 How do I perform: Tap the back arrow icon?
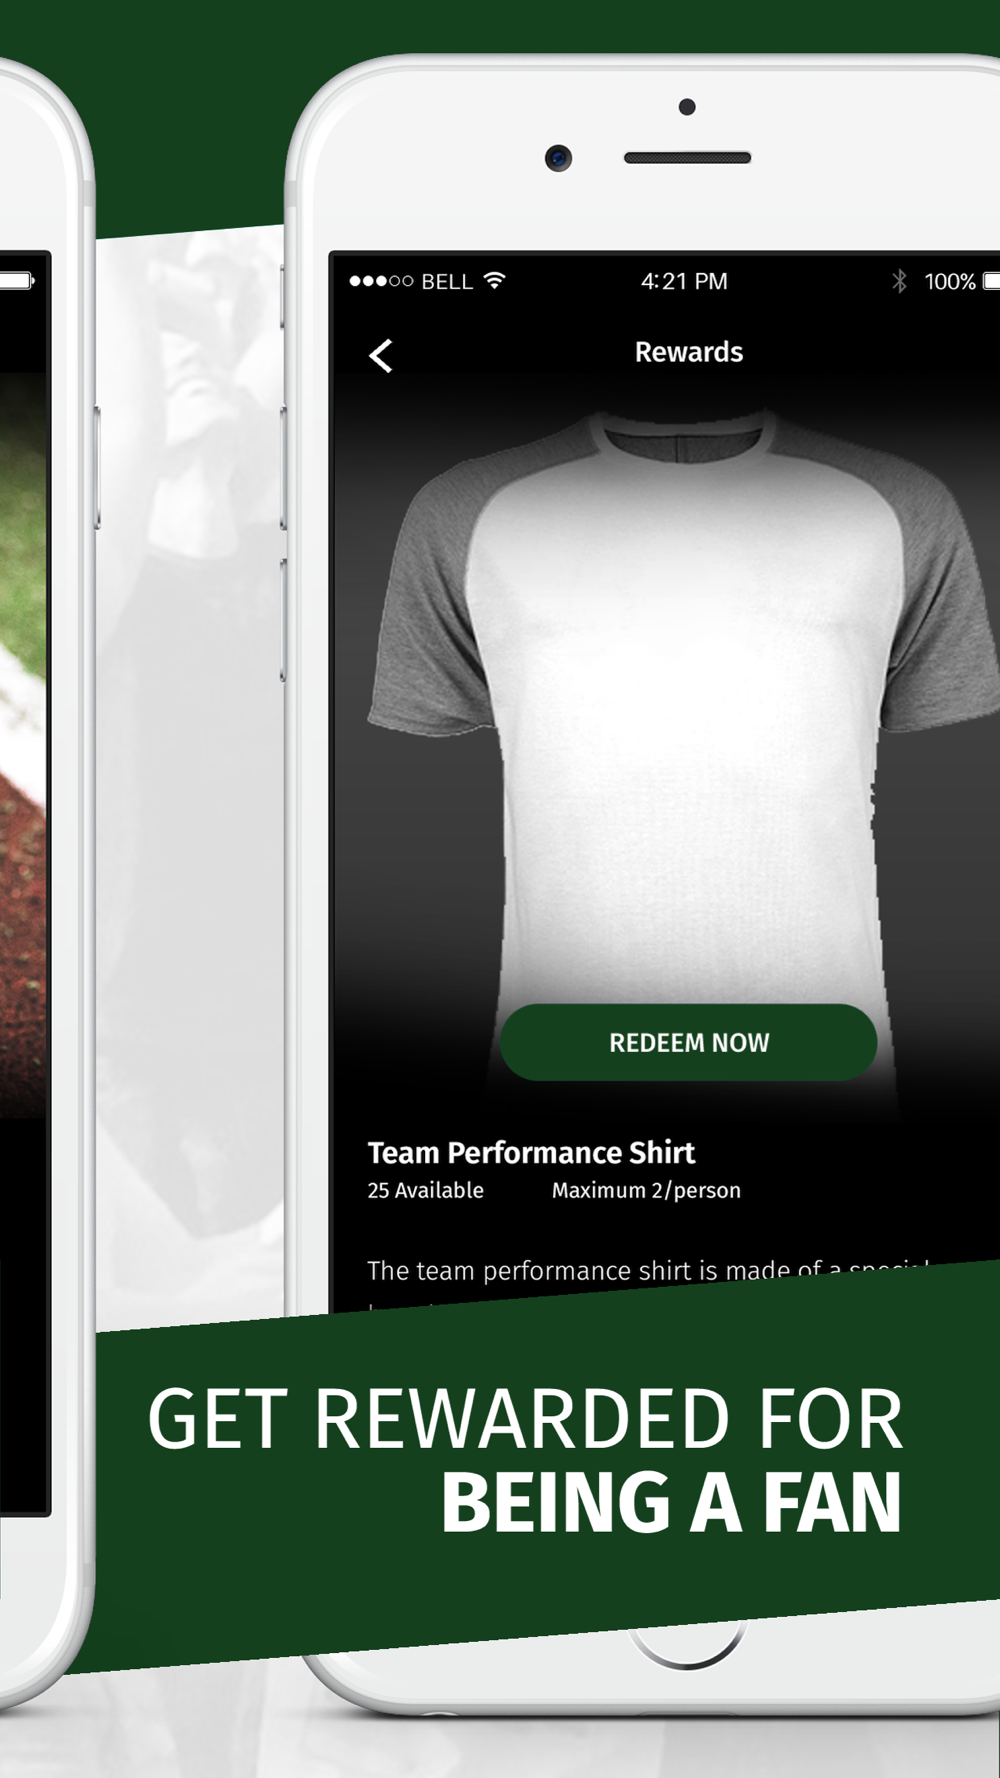point(381,355)
